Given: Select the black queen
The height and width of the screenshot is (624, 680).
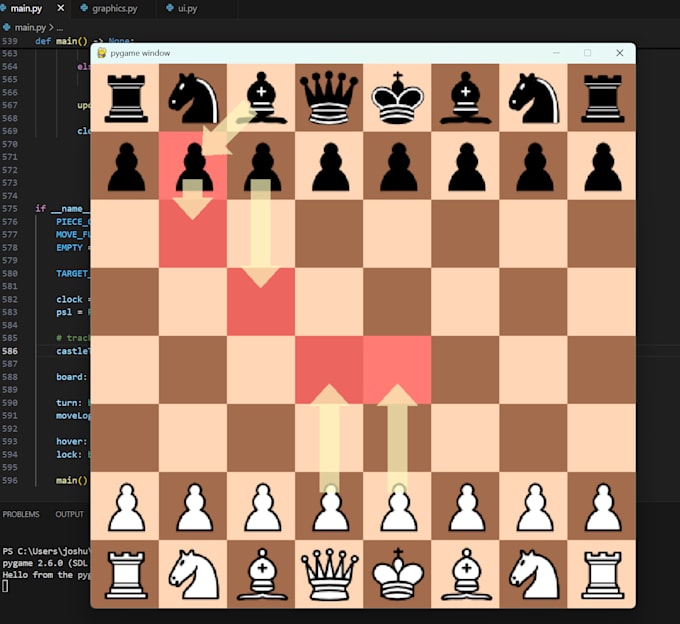Looking at the screenshot, I should 329,98.
